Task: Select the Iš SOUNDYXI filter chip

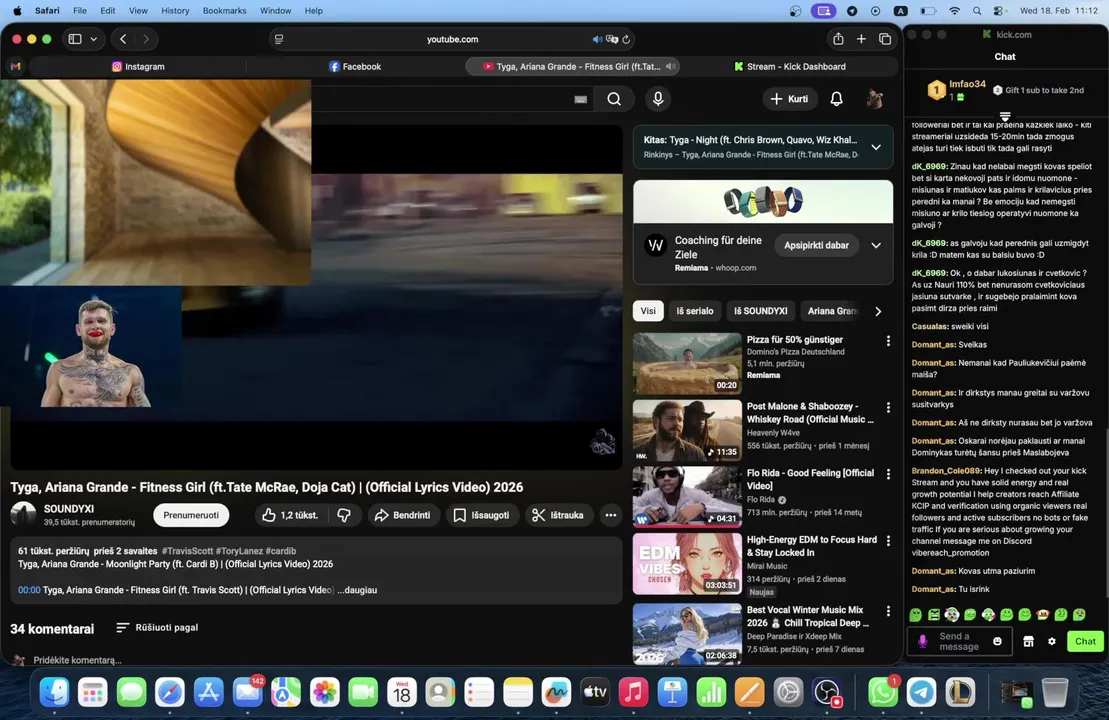Action: (760, 310)
